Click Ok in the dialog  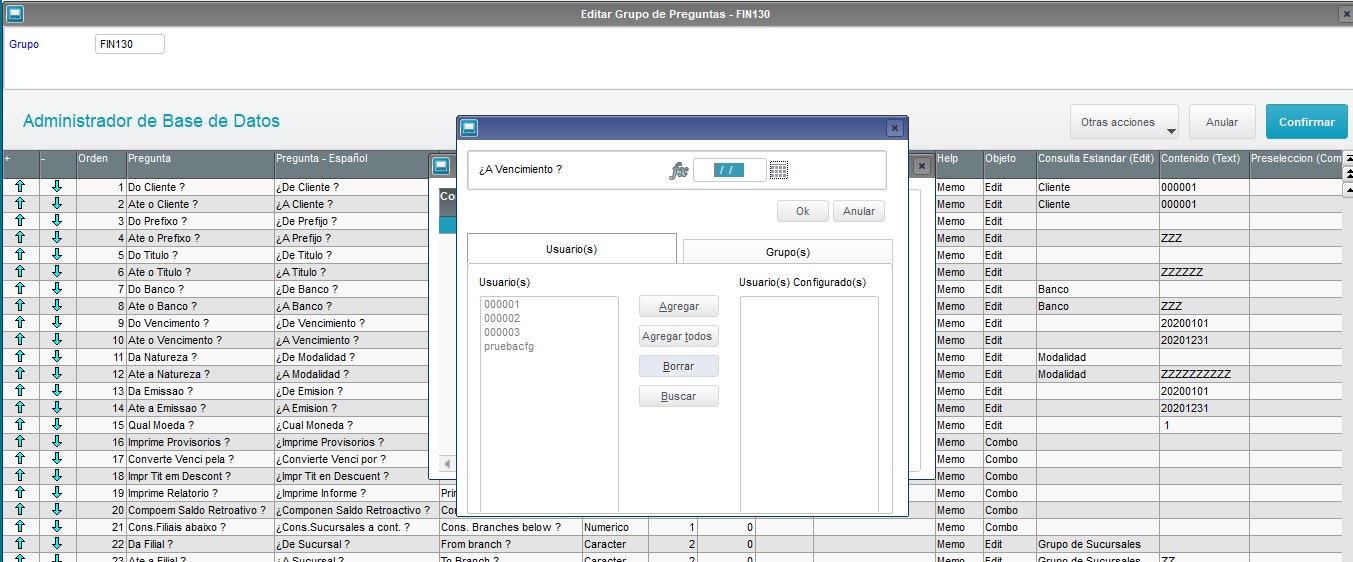point(803,211)
